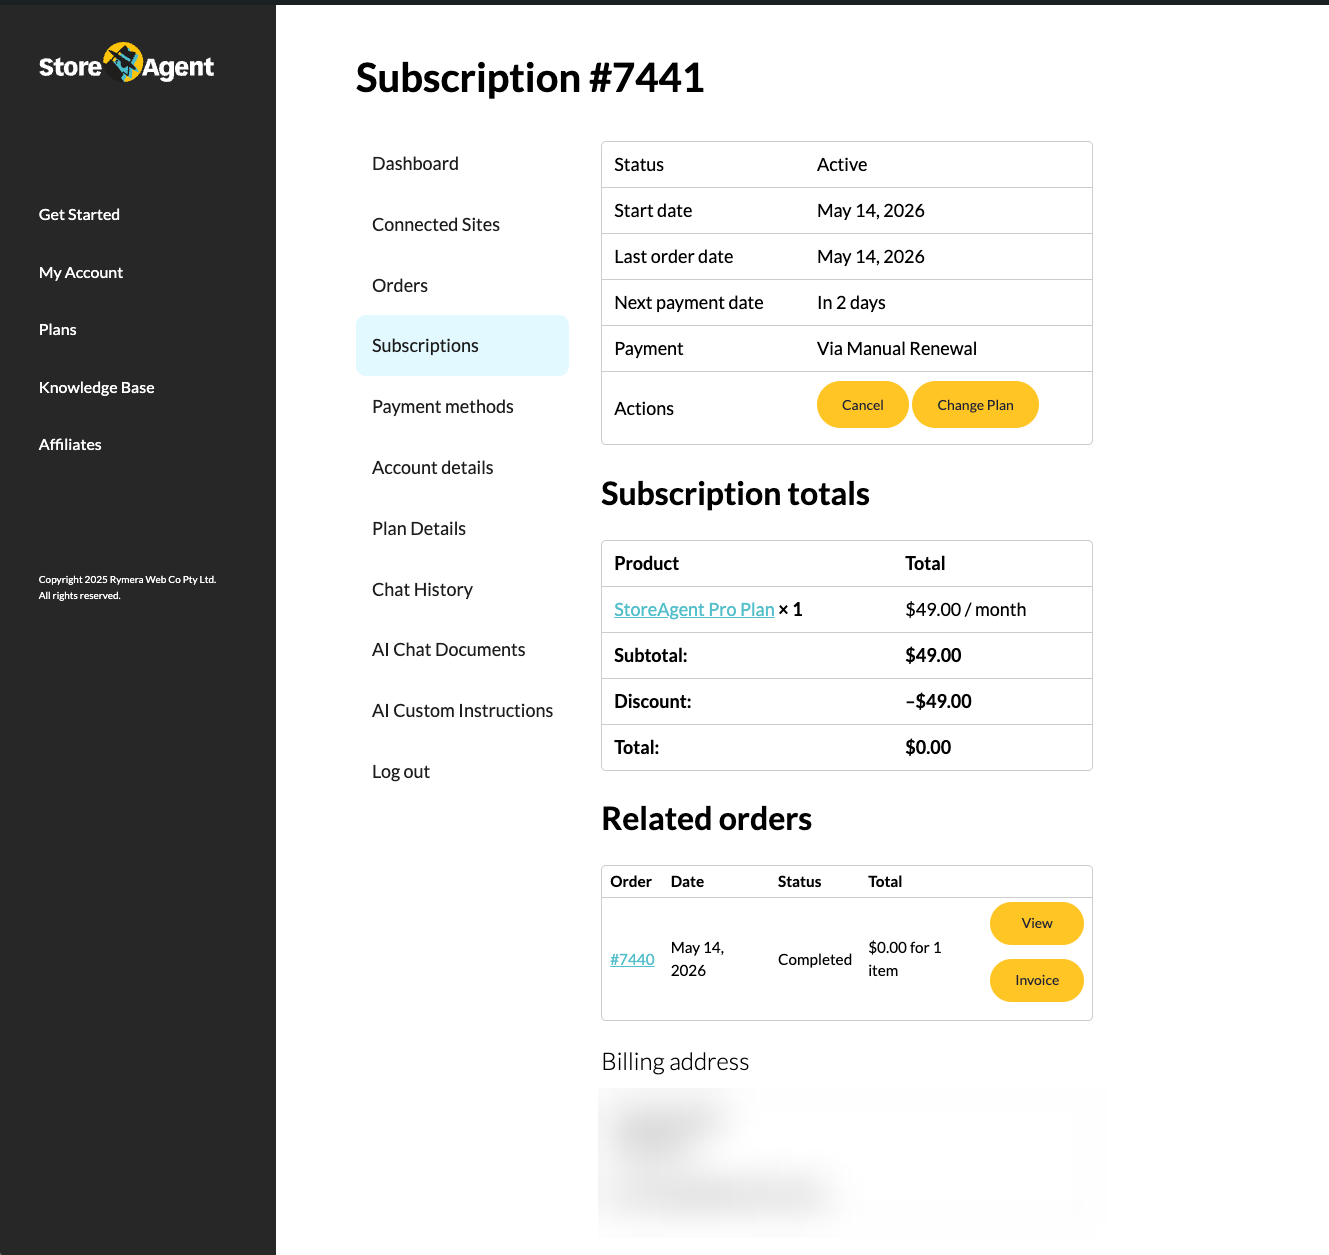Viewport: 1329px width, 1255px height.
Task: Click '$0.00 for 1 item' order total
Action: [905, 959]
